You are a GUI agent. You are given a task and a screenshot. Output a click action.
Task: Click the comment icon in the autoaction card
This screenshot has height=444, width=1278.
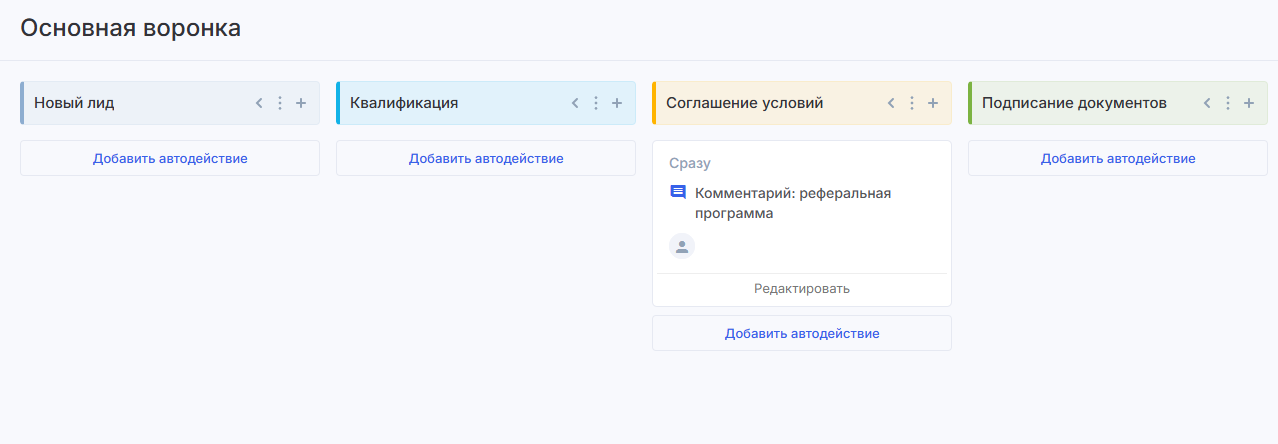(x=678, y=193)
